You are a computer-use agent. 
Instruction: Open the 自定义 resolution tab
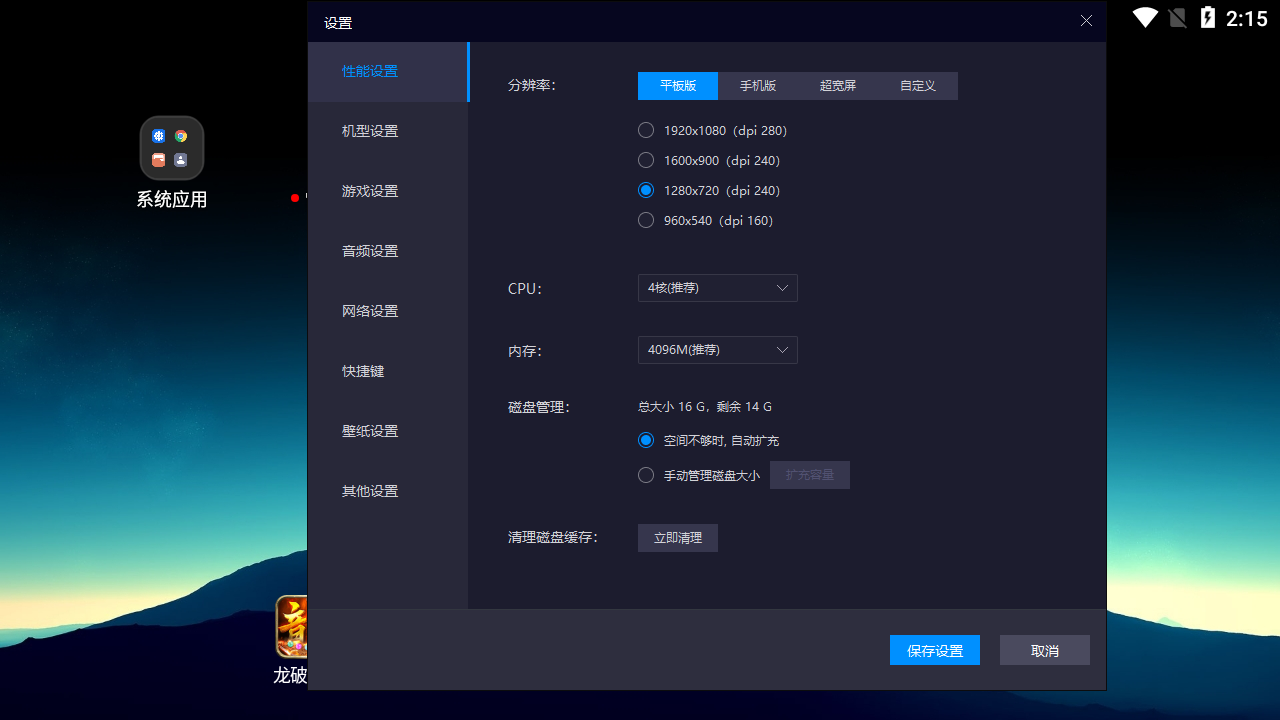918,86
